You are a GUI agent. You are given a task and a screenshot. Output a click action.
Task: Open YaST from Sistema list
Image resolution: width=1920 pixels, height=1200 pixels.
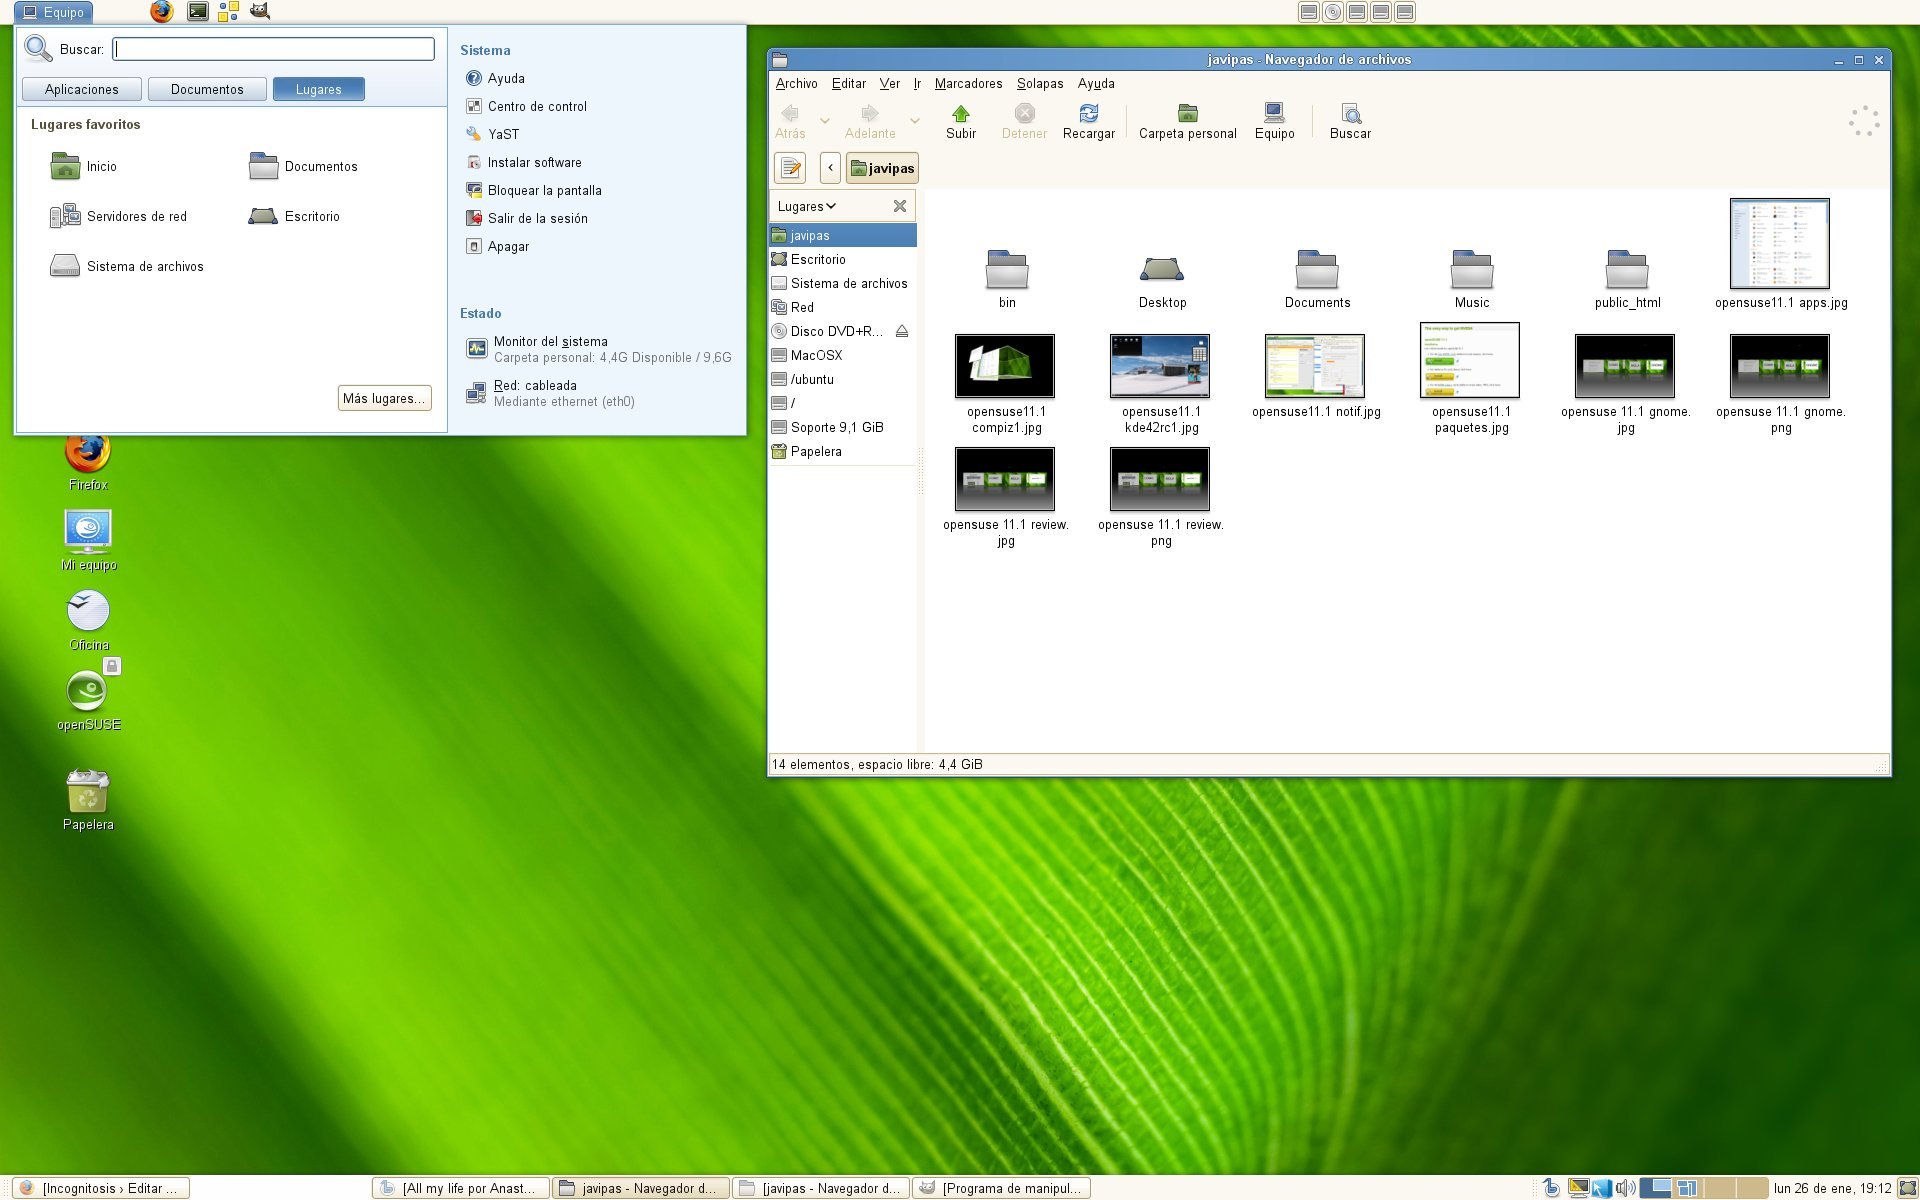(503, 134)
